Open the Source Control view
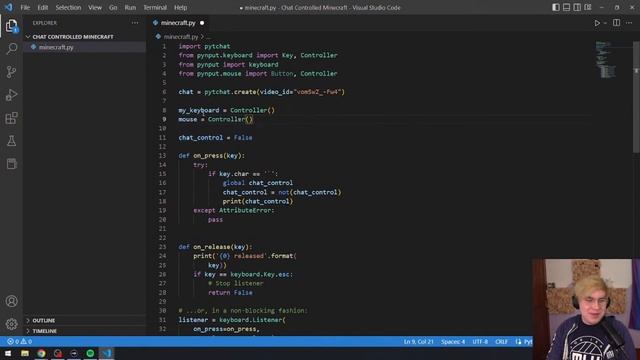Screen dimensions: 640x360 click(x=11, y=72)
